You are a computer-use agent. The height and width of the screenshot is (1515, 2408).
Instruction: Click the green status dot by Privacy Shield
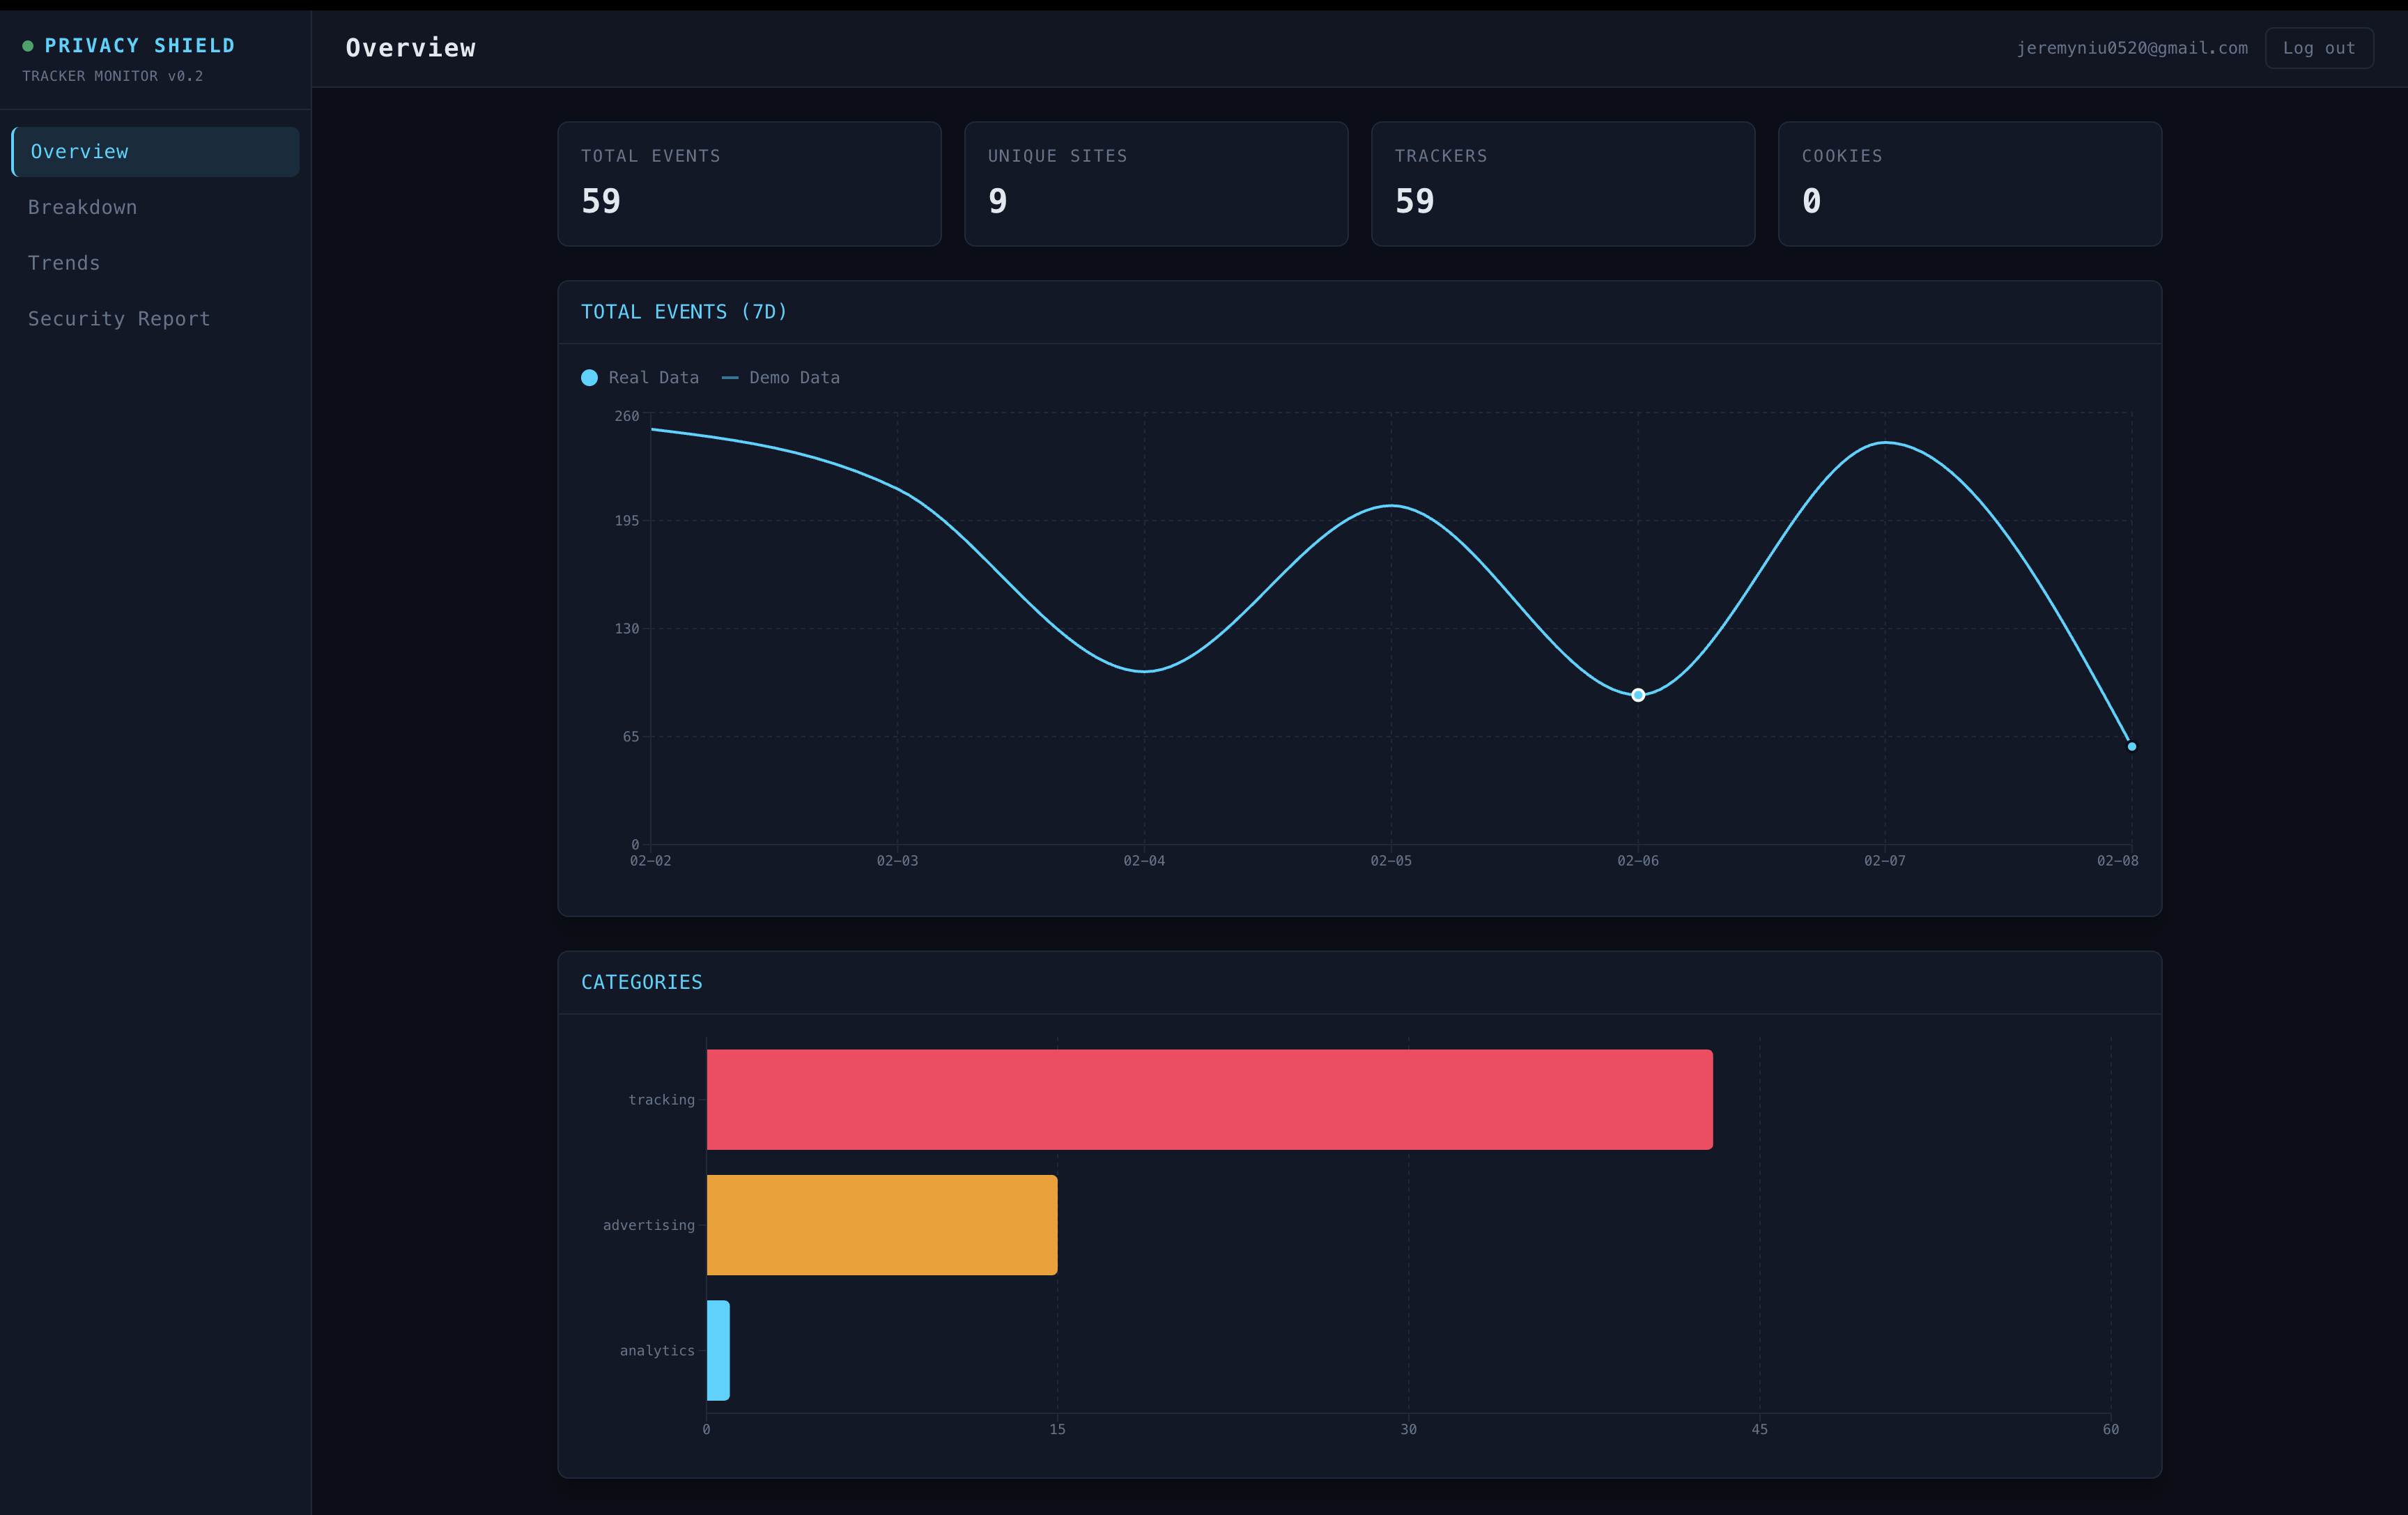coord(28,46)
